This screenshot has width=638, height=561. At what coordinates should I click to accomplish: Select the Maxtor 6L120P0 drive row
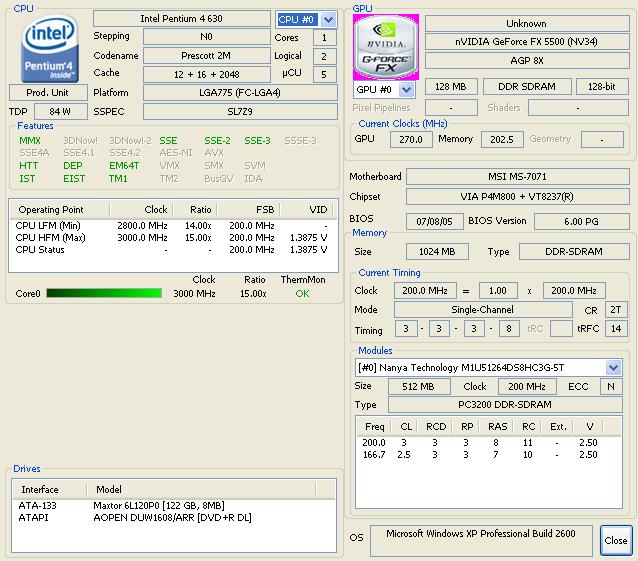pyautogui.click(x=174, y=506)
